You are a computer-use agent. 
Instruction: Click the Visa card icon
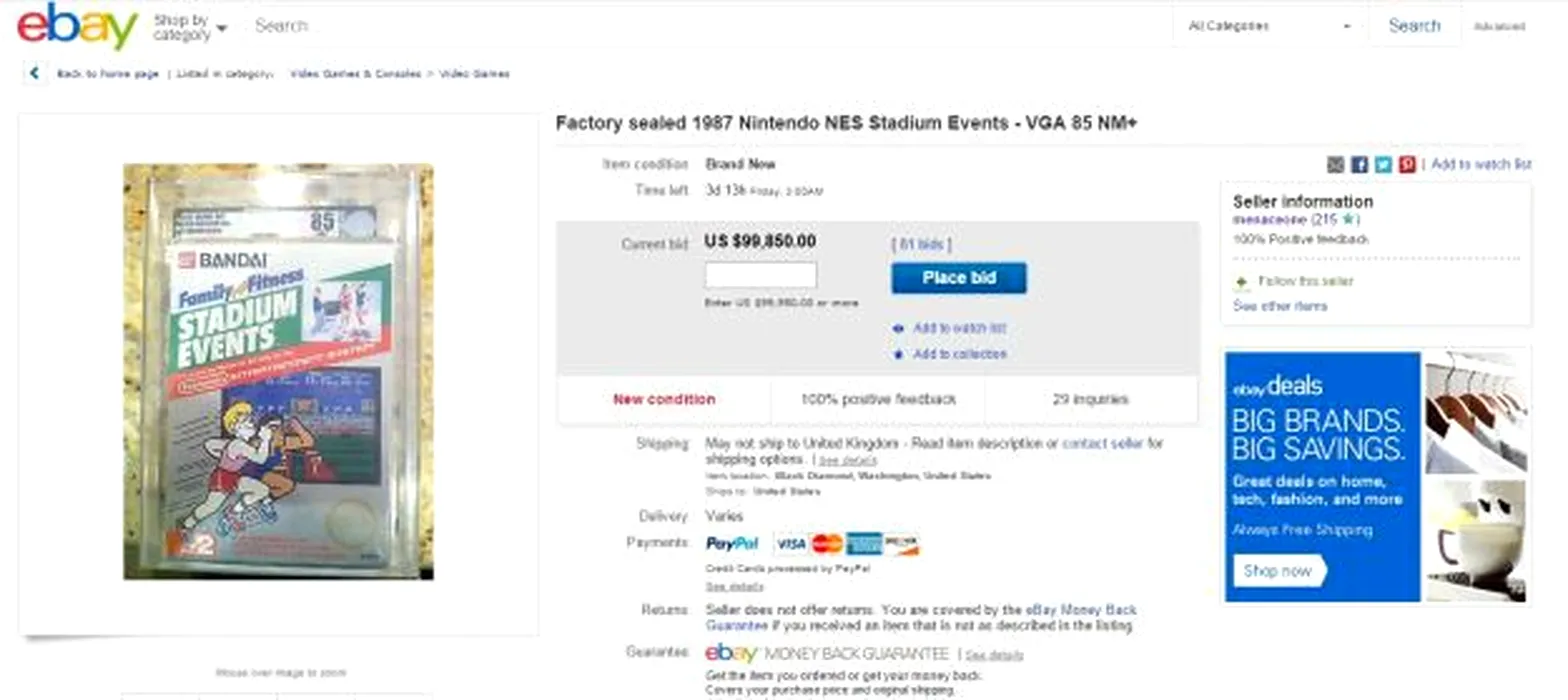[790, 544]
